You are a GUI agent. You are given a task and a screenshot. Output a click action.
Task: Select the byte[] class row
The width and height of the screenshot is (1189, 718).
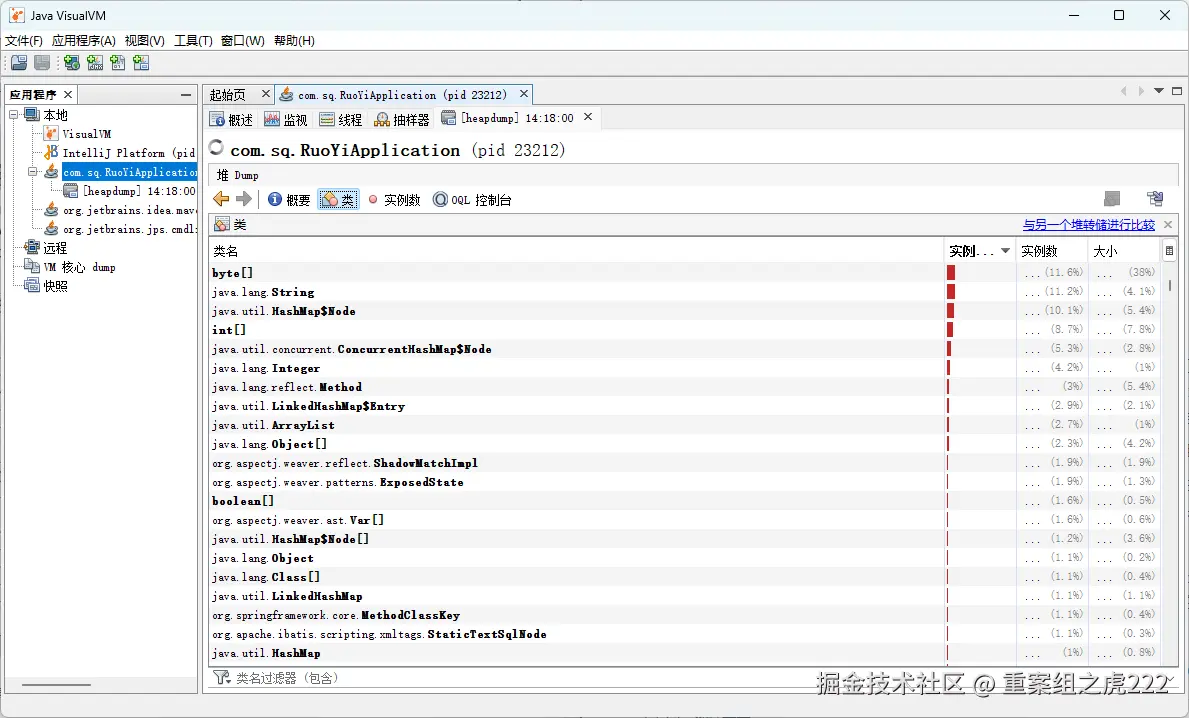(x=685, y=272)
